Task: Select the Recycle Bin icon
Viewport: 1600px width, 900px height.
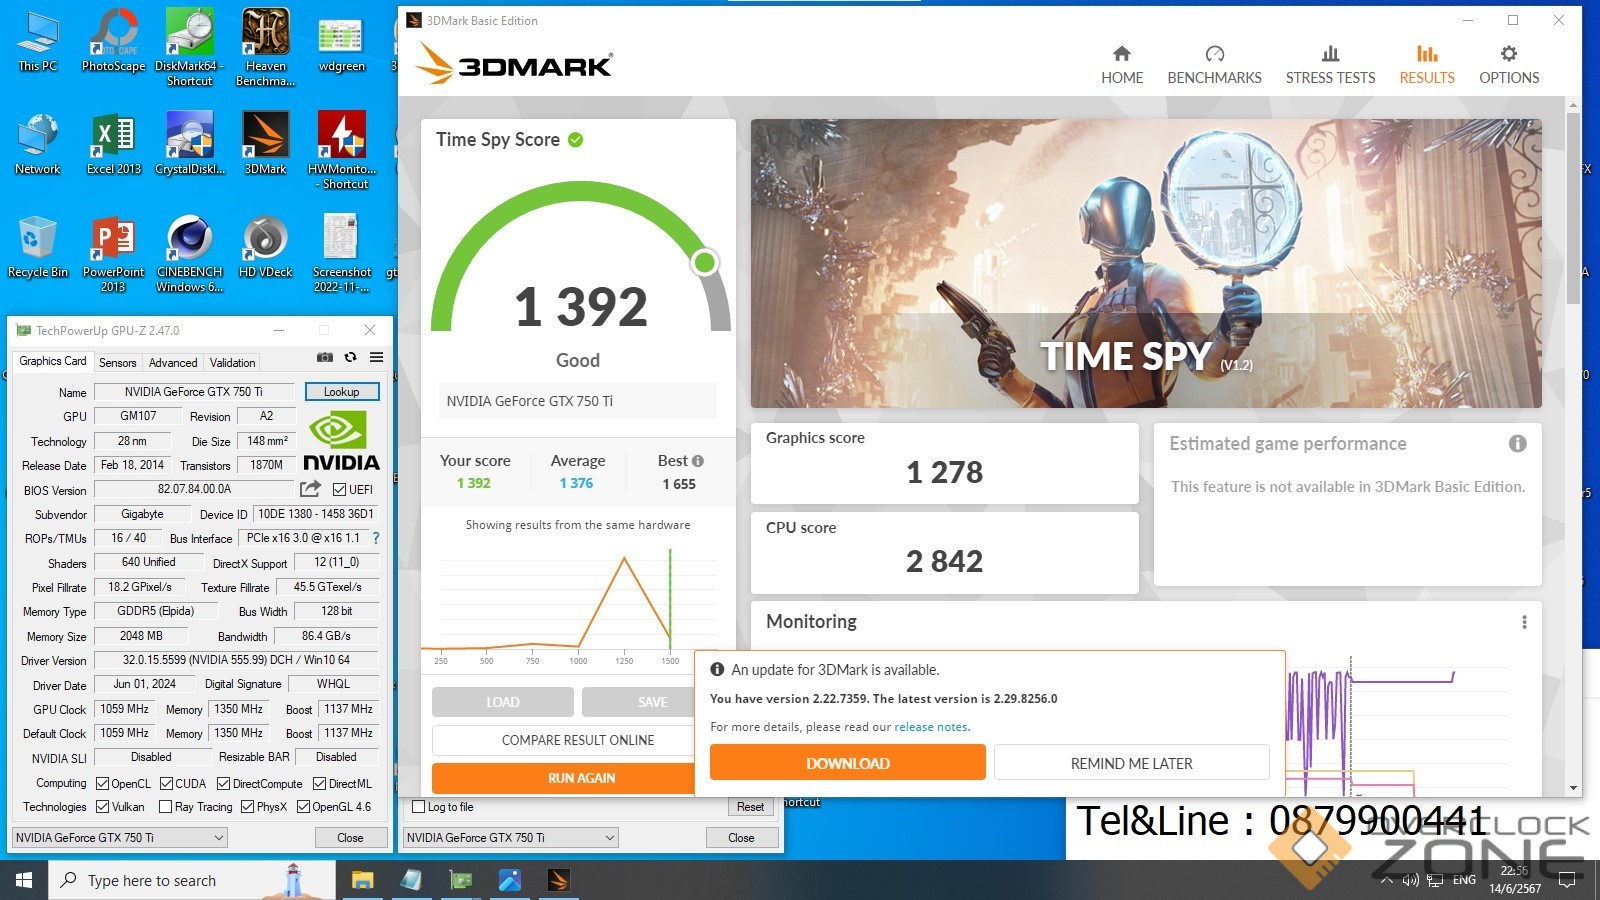Action: [x=37, y=246]
